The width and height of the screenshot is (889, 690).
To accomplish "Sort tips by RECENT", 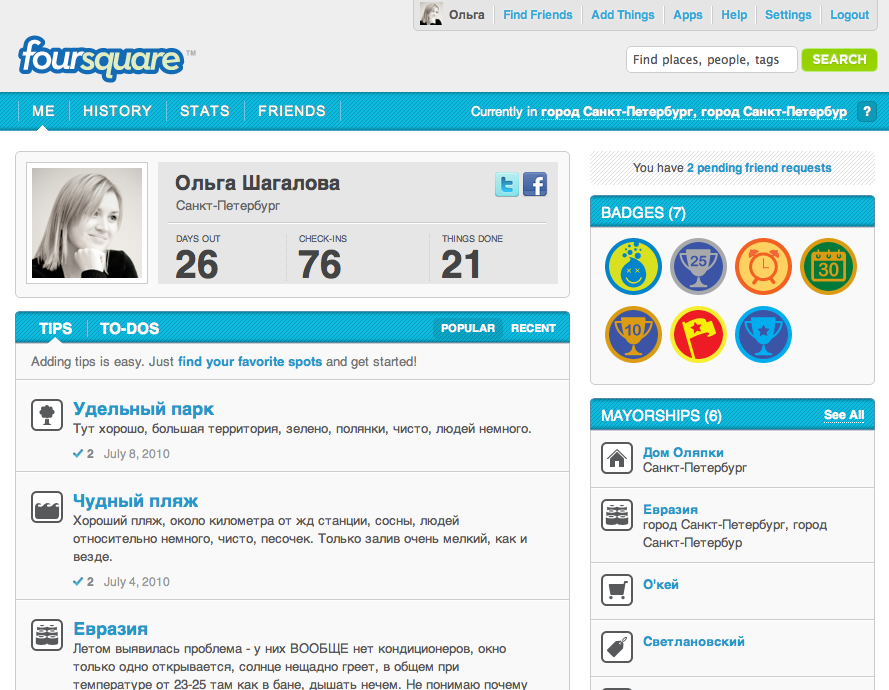I will (533, 328).
